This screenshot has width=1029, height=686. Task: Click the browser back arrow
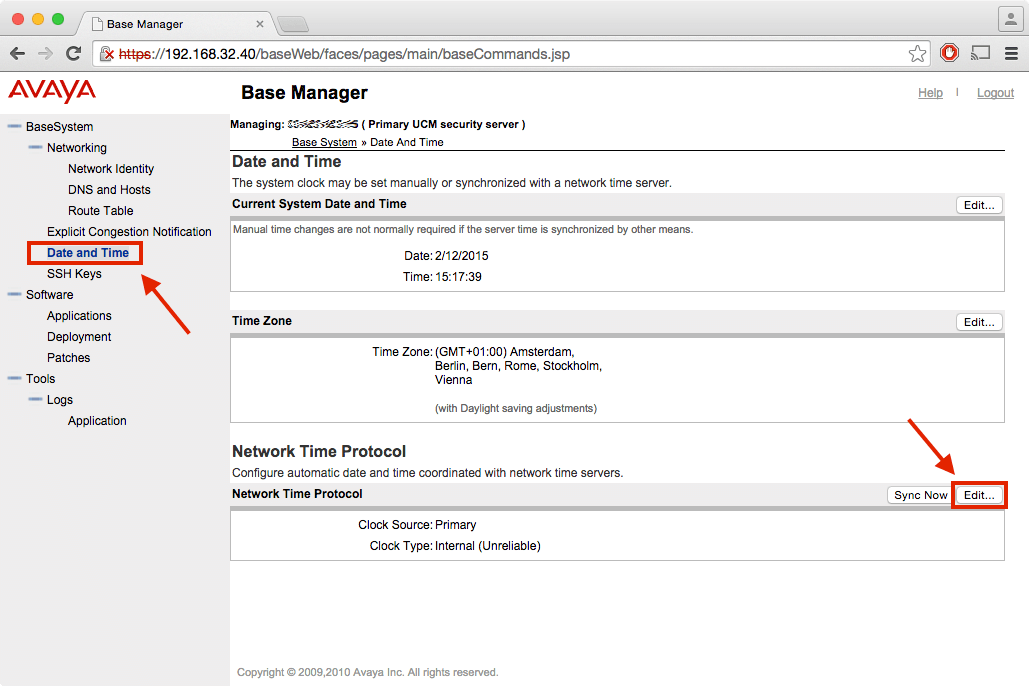(x=18, y=54)
